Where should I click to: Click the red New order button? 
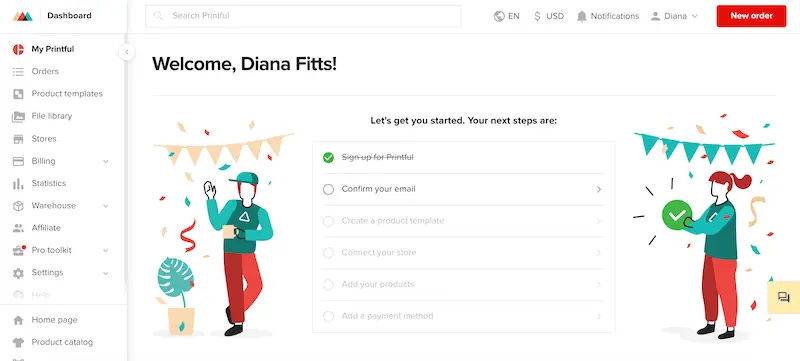point(751,16)
